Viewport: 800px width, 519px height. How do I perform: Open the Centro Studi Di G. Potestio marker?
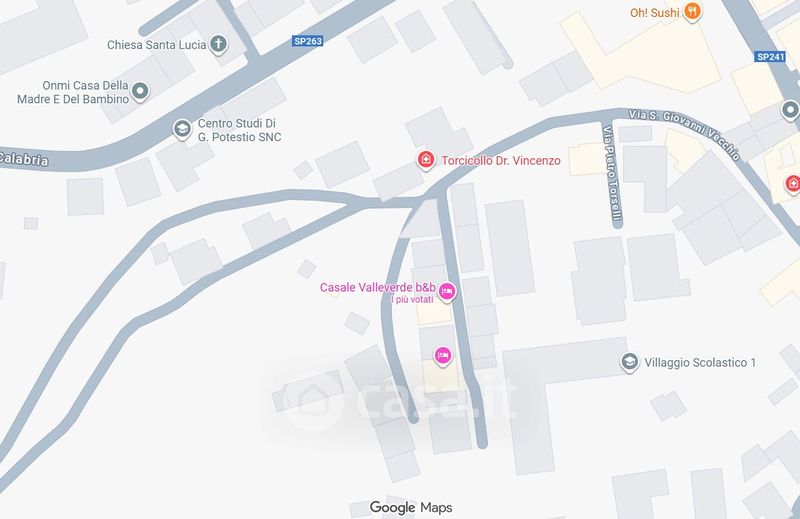[182, 129]
